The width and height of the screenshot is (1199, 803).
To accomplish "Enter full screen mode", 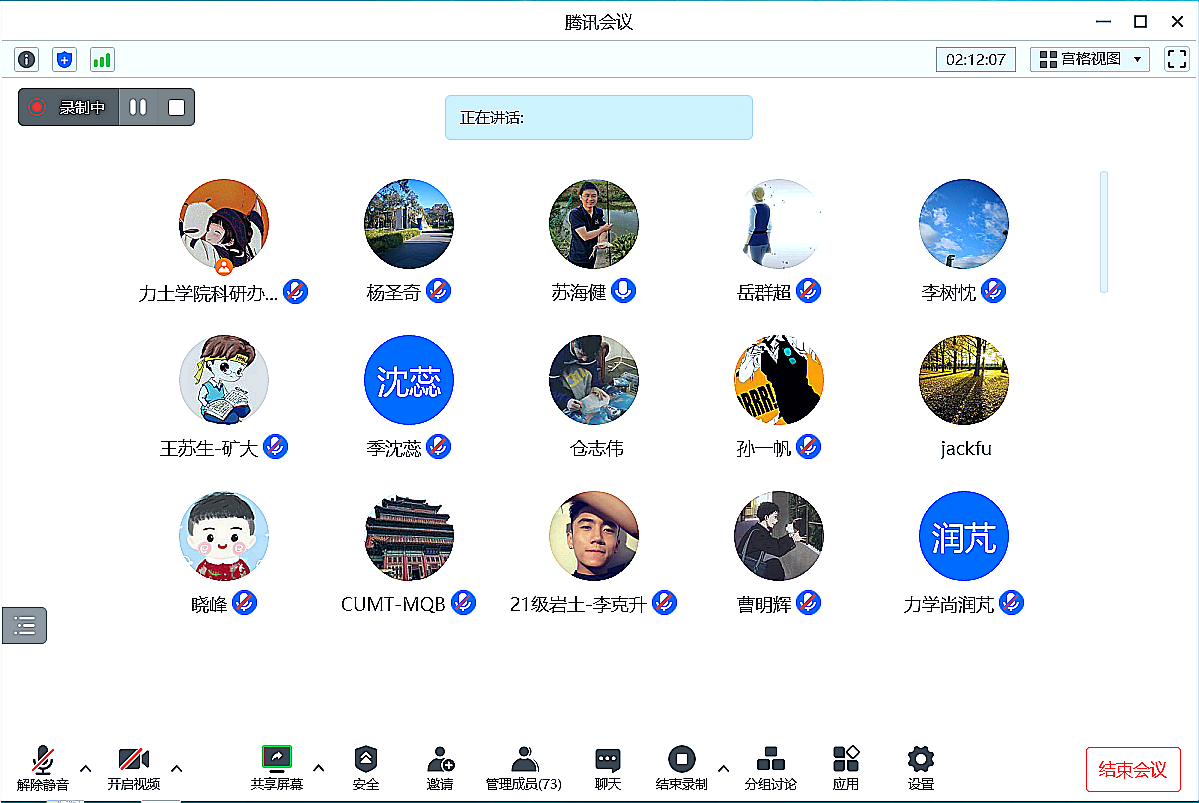I will coord(1177,60).
